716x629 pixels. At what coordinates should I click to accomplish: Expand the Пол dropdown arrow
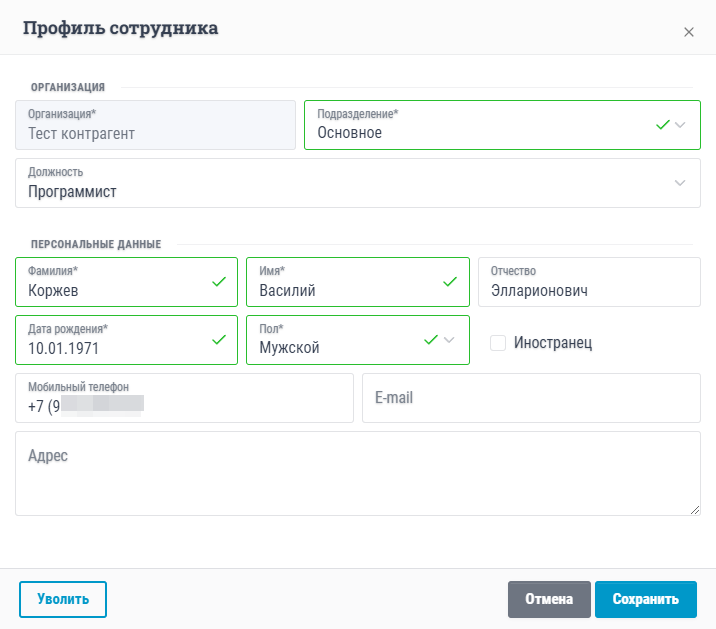point(450,340)
